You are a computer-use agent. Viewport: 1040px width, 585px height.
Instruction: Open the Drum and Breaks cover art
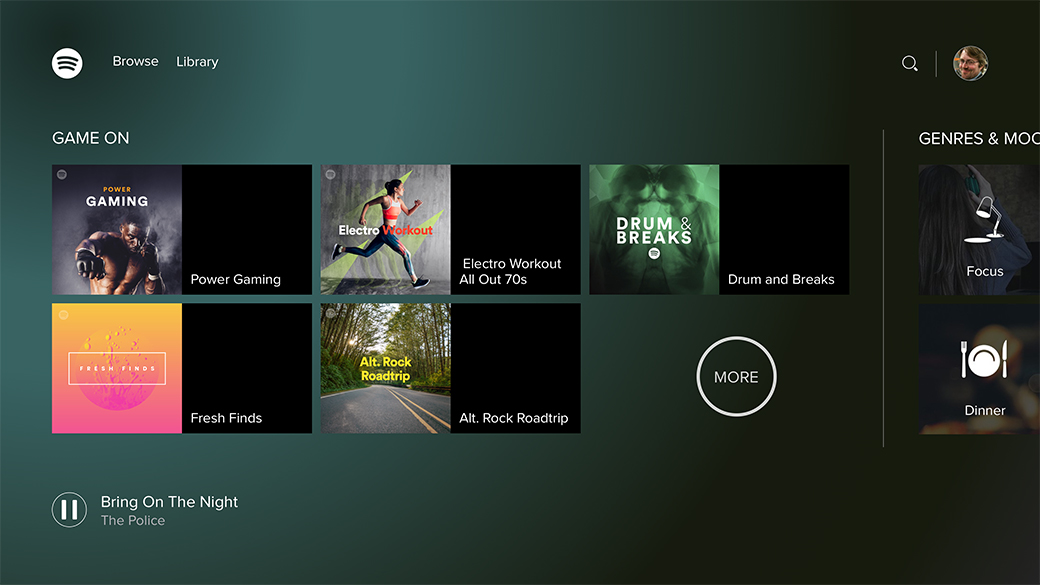click(x=654, y=230)
